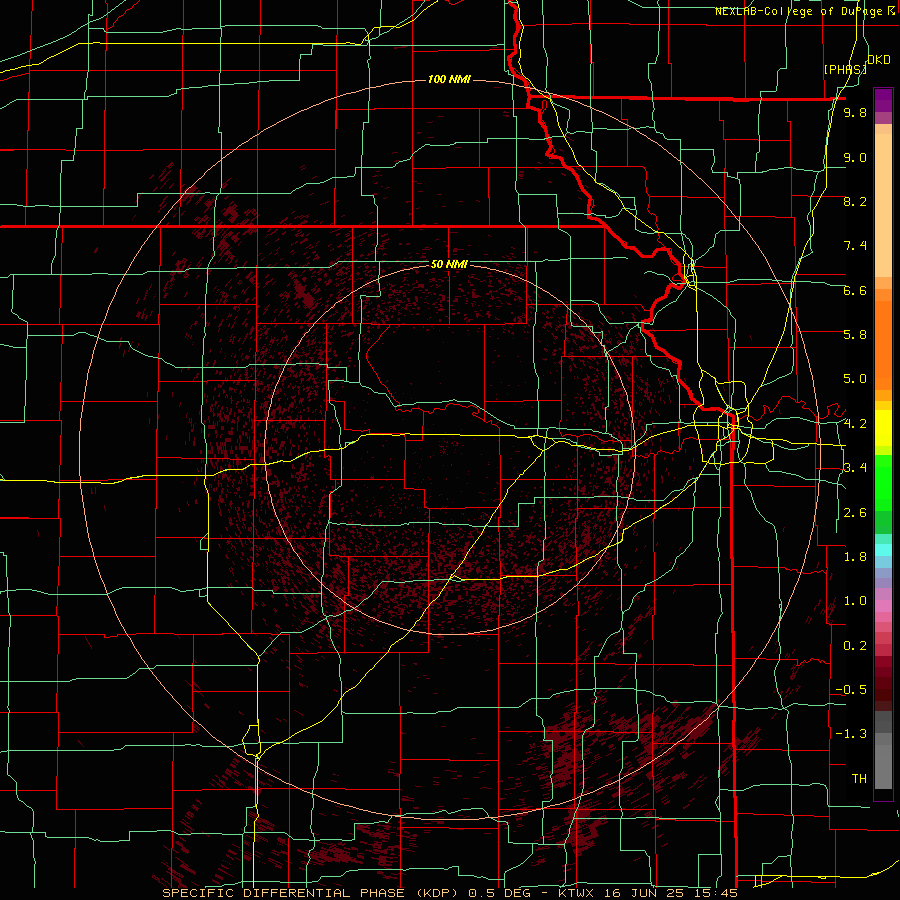The image size is (900, 900).
Task: Click the DKD label above the scale
Action: (879, 60)
